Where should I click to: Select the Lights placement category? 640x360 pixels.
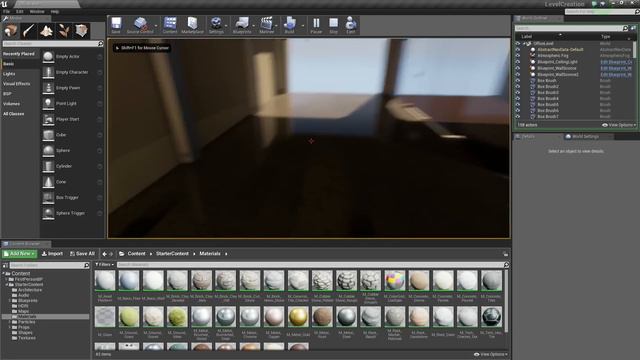click(x=9, y=74)
